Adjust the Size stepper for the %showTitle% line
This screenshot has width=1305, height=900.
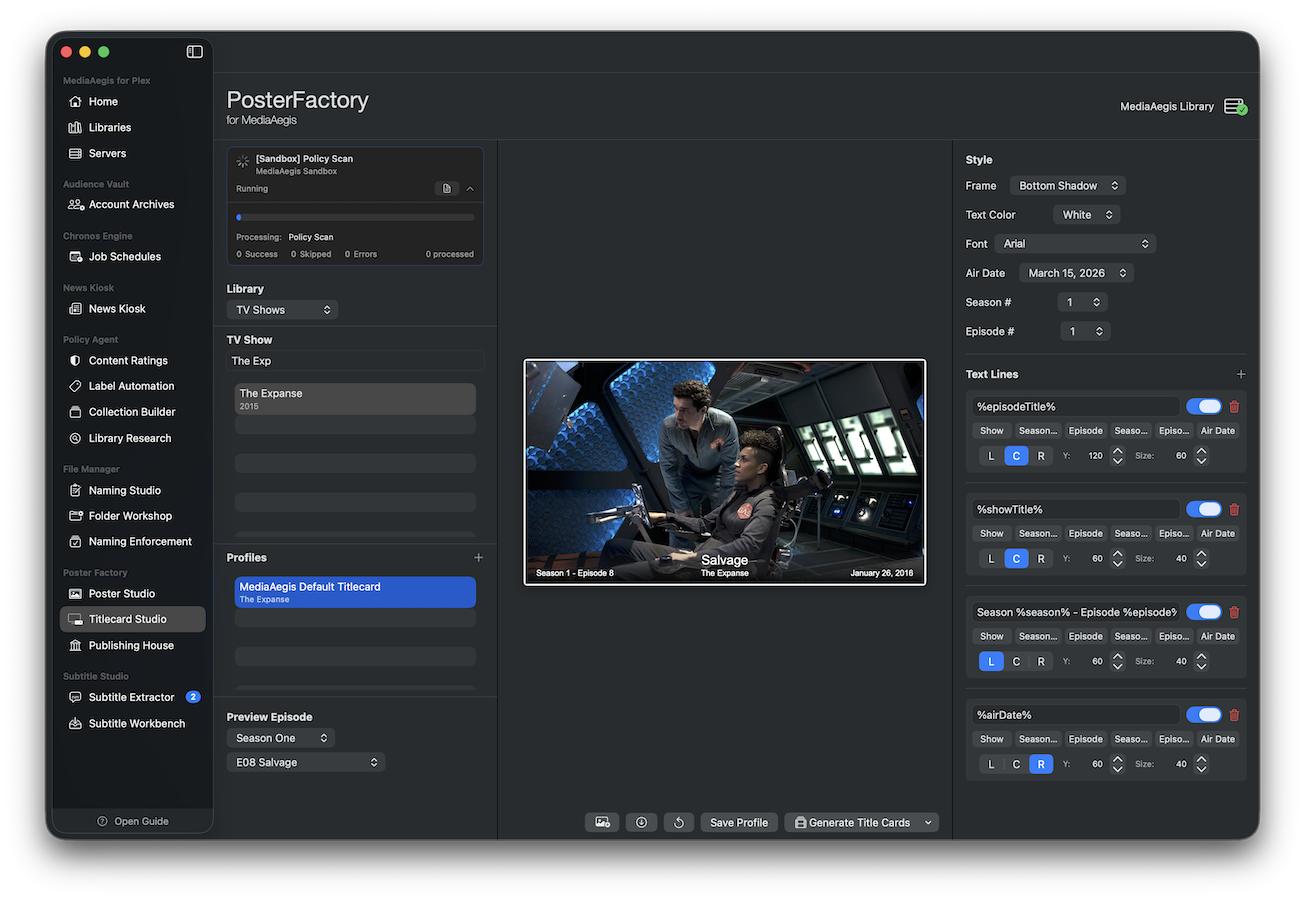(x=1201, y=559)
